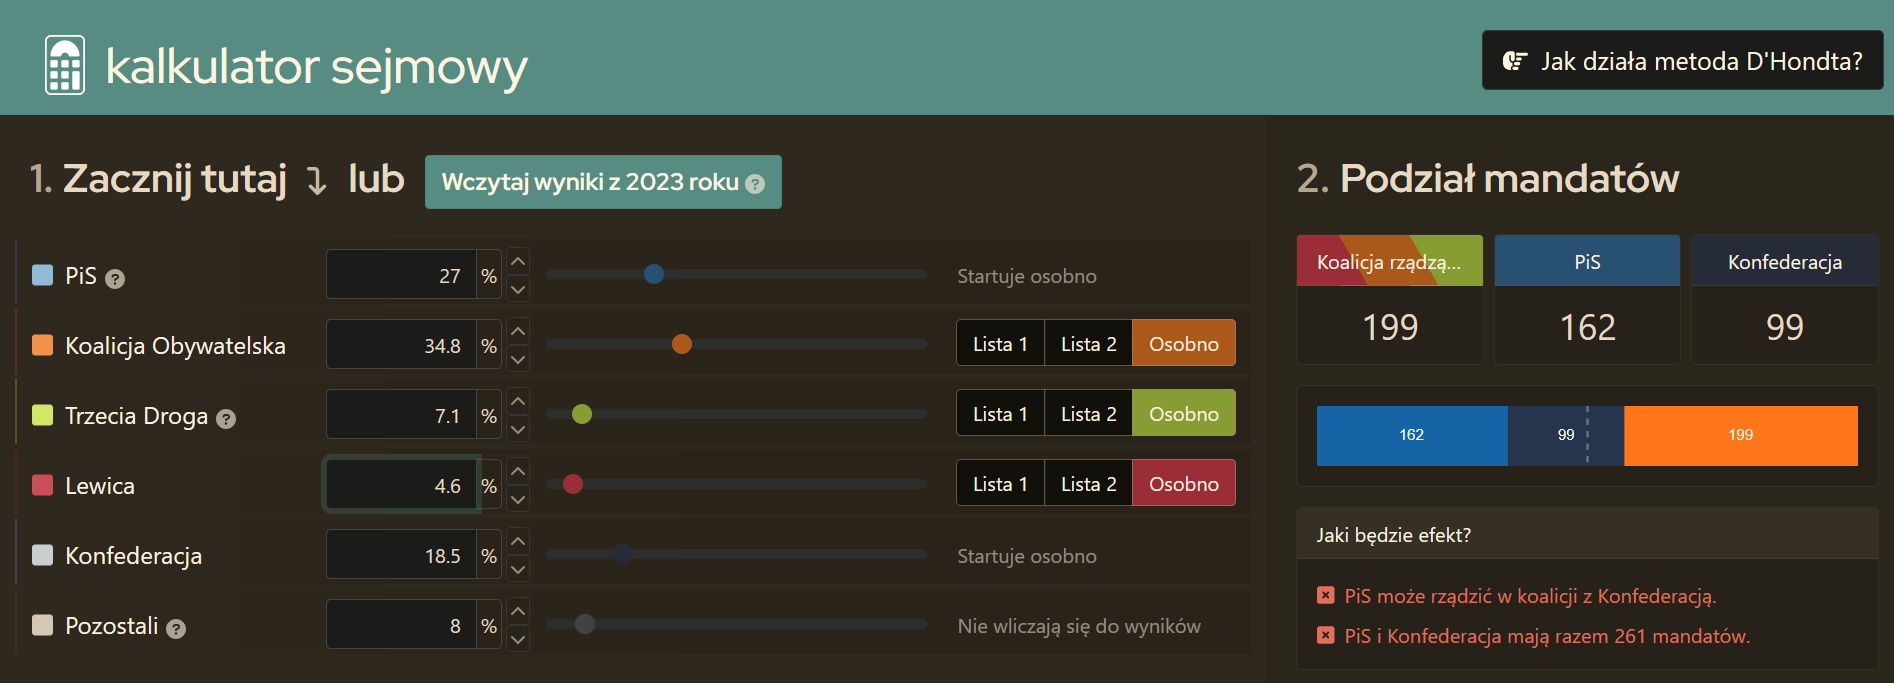The width and height of the screenshot is (1894, 683).
Task: Click the Pozostali beige color swatch
Action: coord(42,625)
